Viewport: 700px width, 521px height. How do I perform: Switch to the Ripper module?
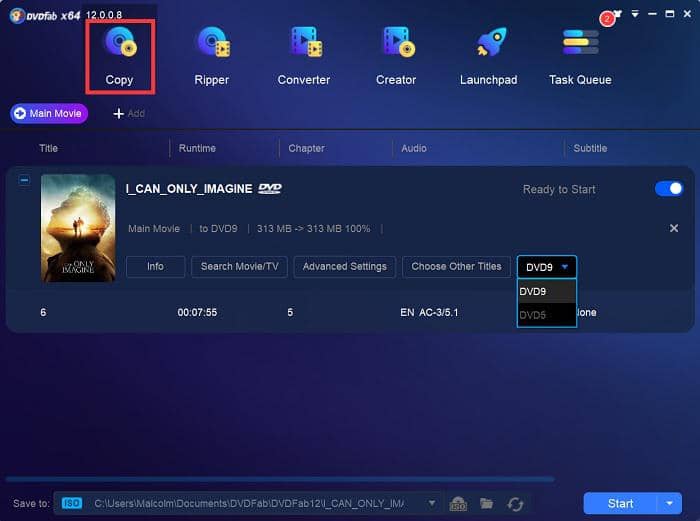(211, 55)
